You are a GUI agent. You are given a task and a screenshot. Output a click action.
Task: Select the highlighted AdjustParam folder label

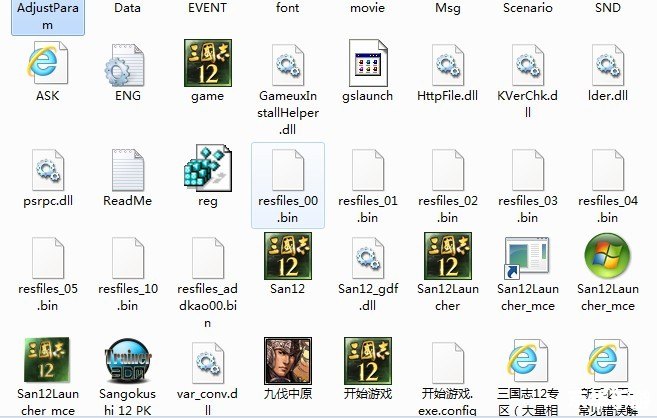click(48, 16)
